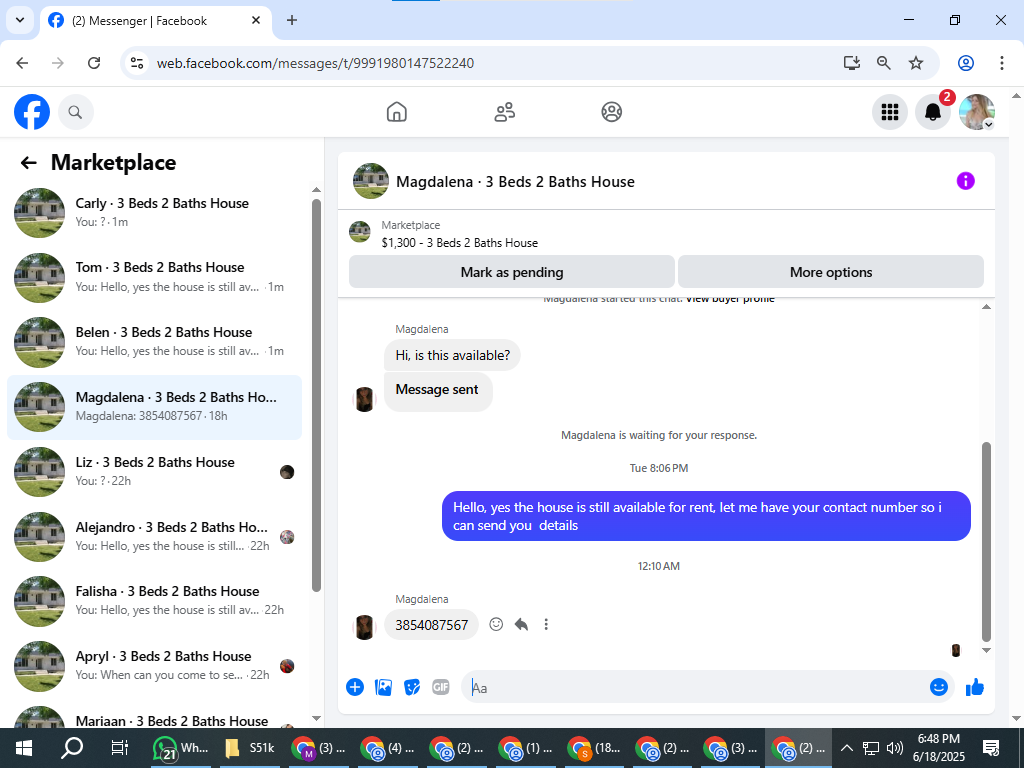Open chat with Carly
1024x768 pixels.
[x=155, y=212]
